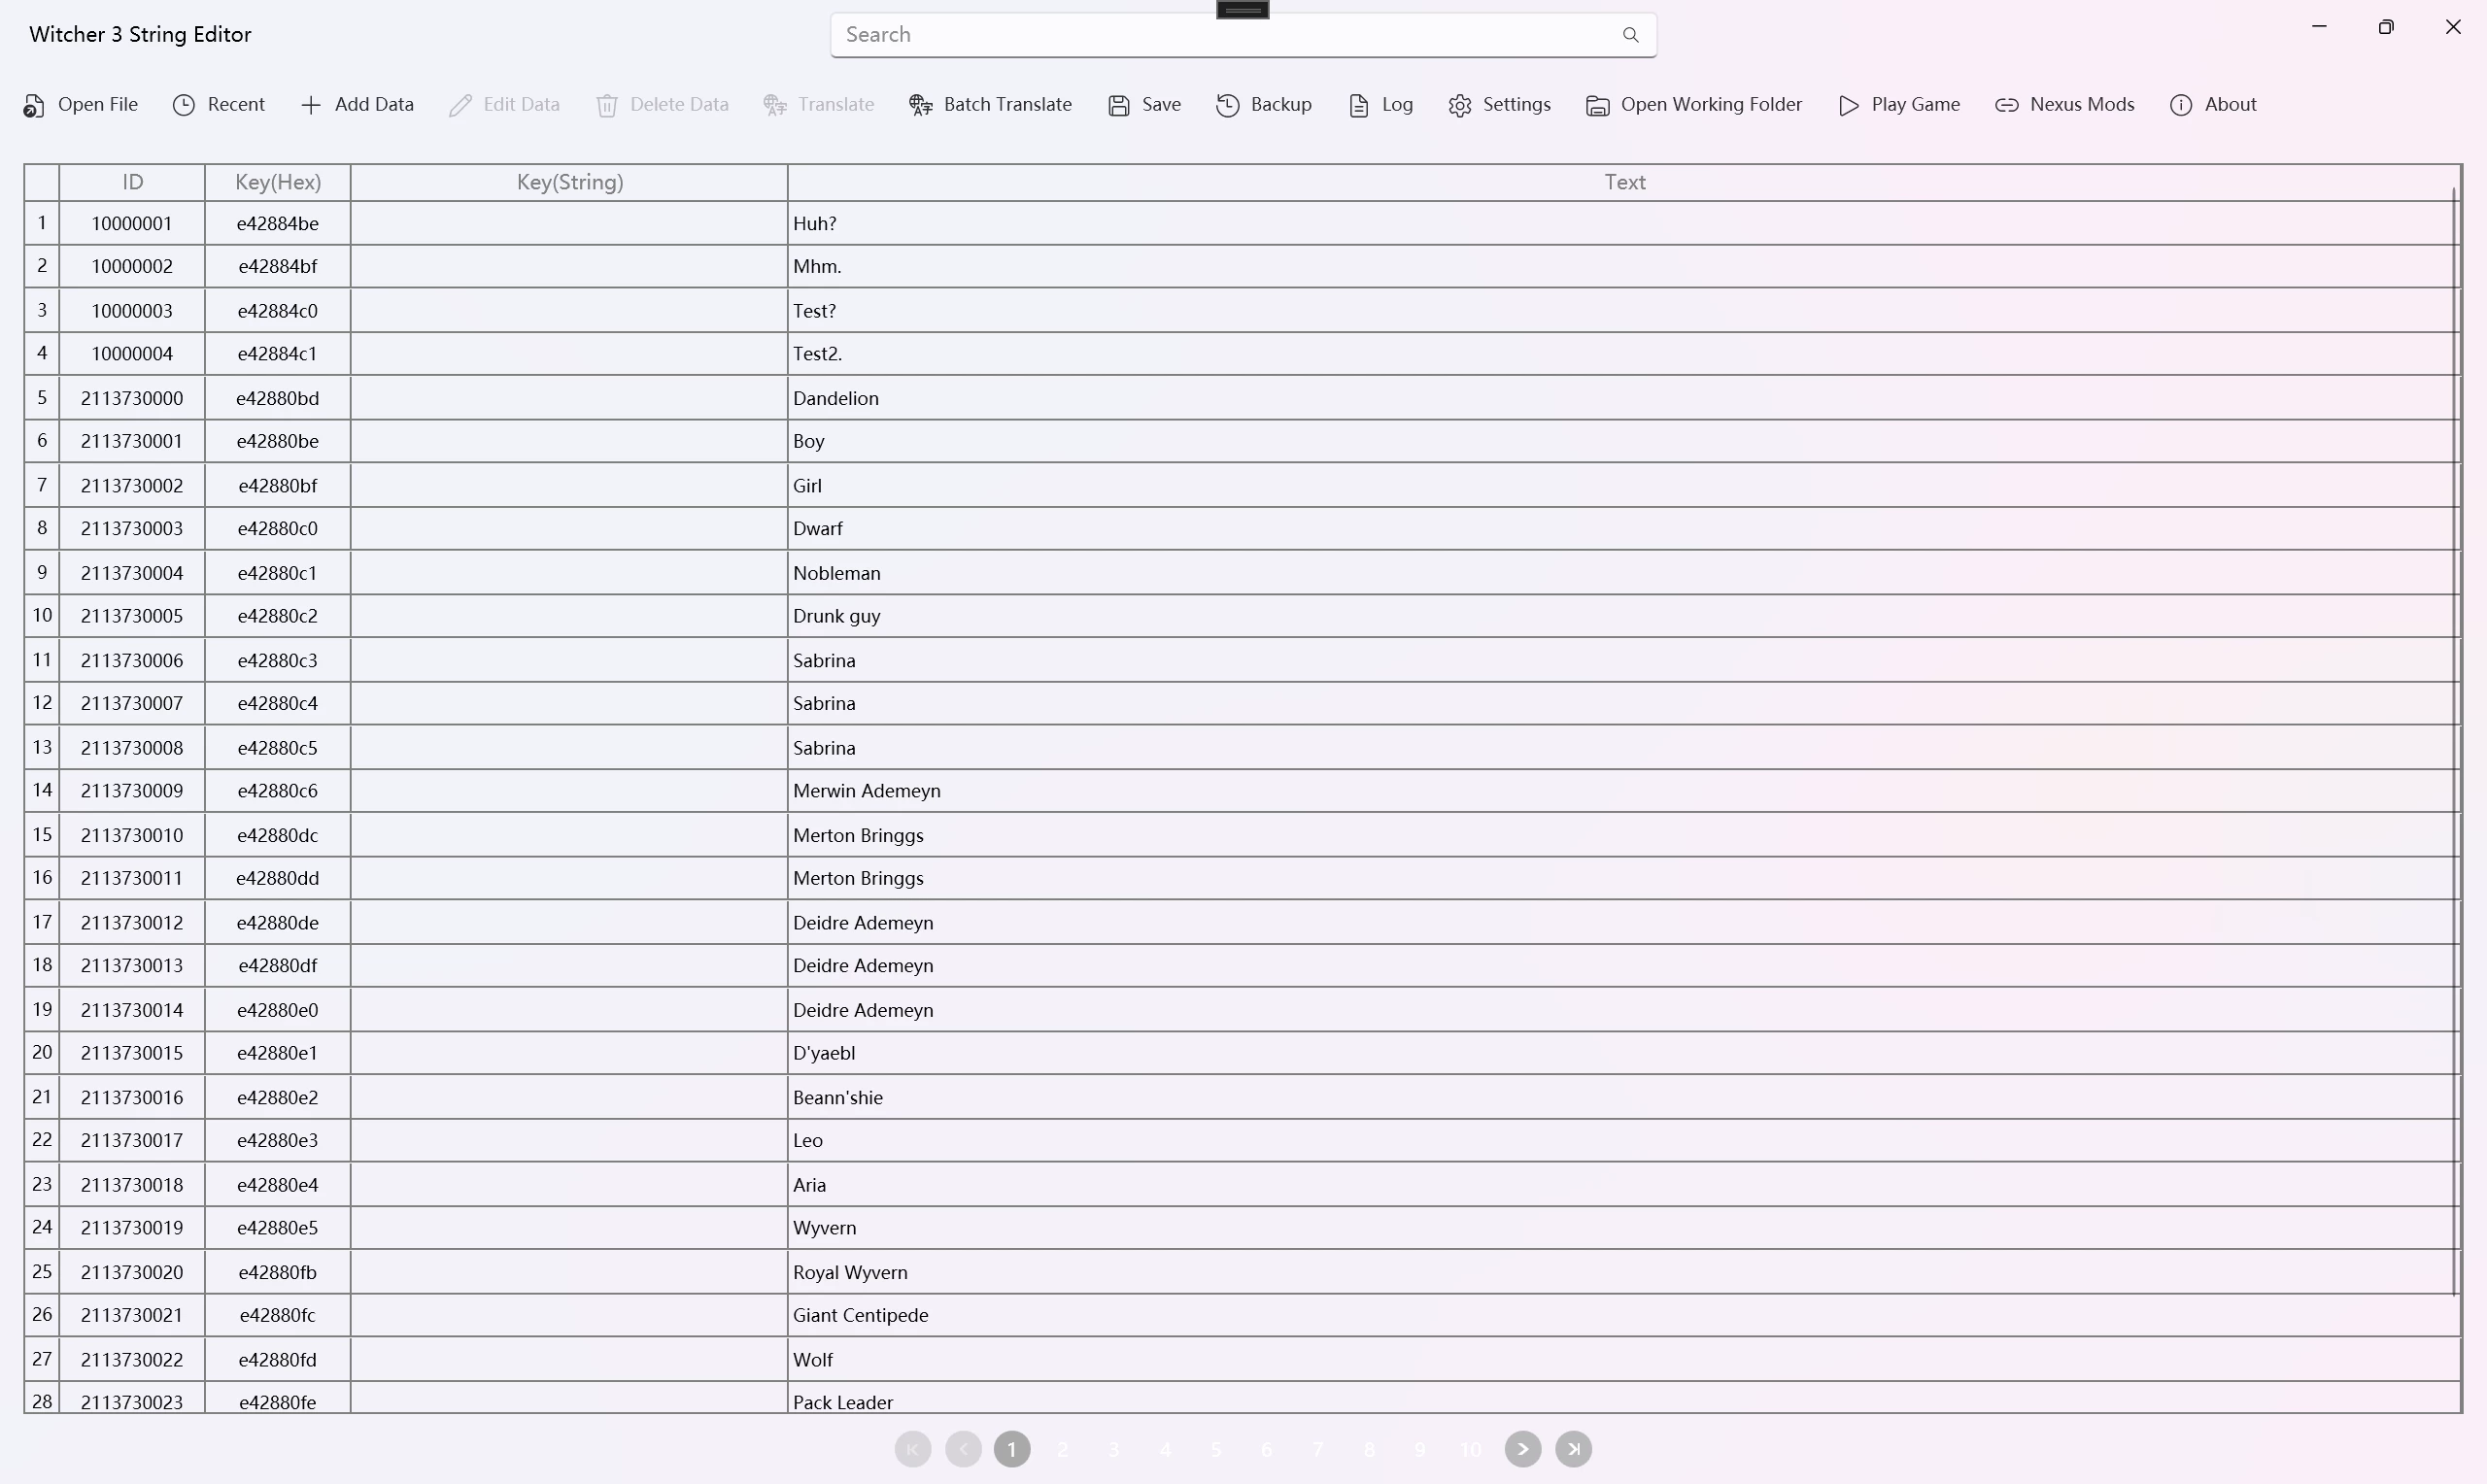Image resolution: width=2487 pixels, height=1484 pixels.
Task: Save the current string file
Action: (x=1144, y=105)
